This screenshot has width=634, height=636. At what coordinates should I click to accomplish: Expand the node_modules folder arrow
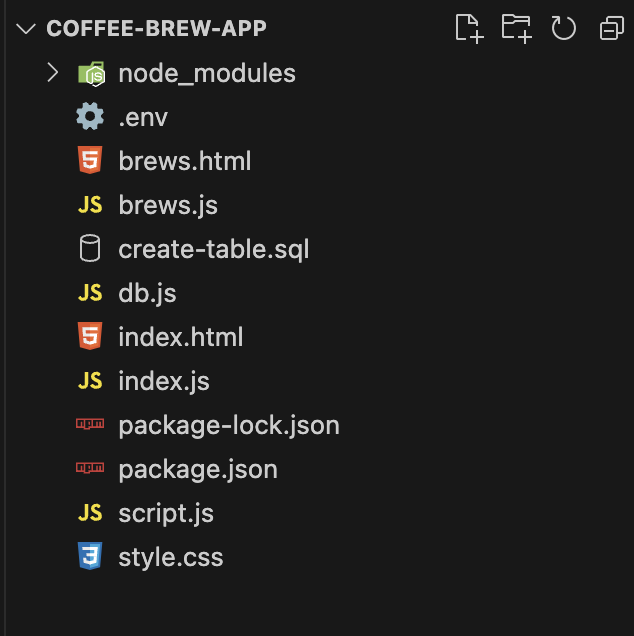point(53,73)
